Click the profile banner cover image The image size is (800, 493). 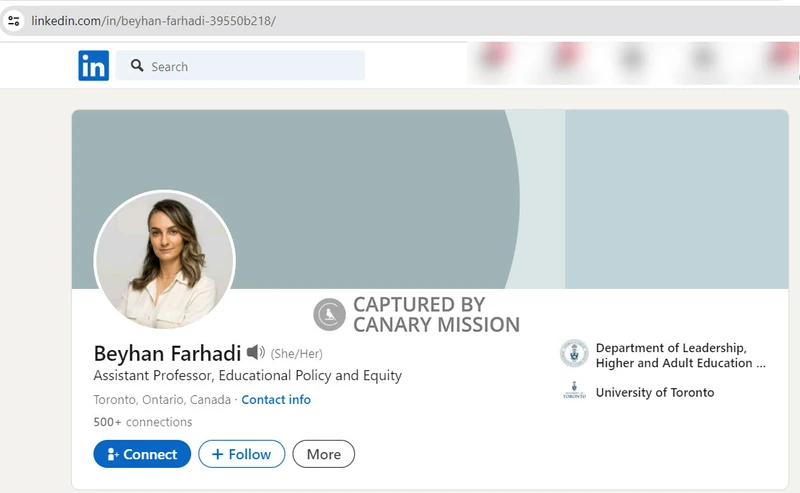[x=430, y=199]
